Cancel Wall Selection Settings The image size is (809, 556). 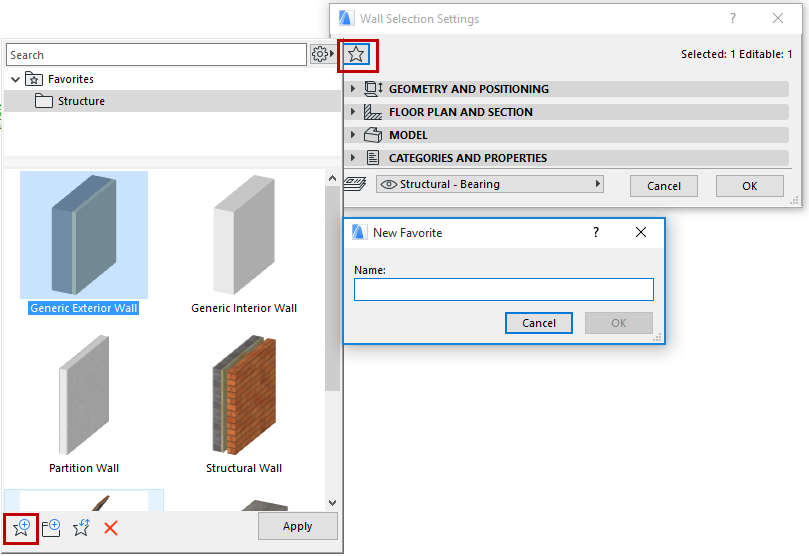point(664,186)
